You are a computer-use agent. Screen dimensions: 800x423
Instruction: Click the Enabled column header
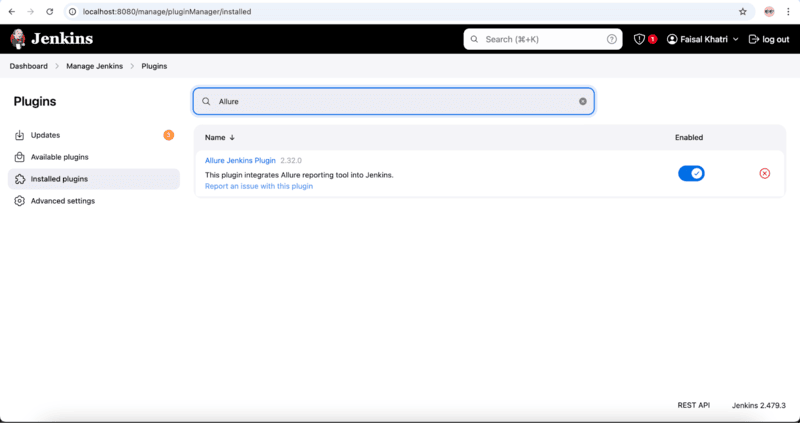pyautogui.click(x=689, y=138)
